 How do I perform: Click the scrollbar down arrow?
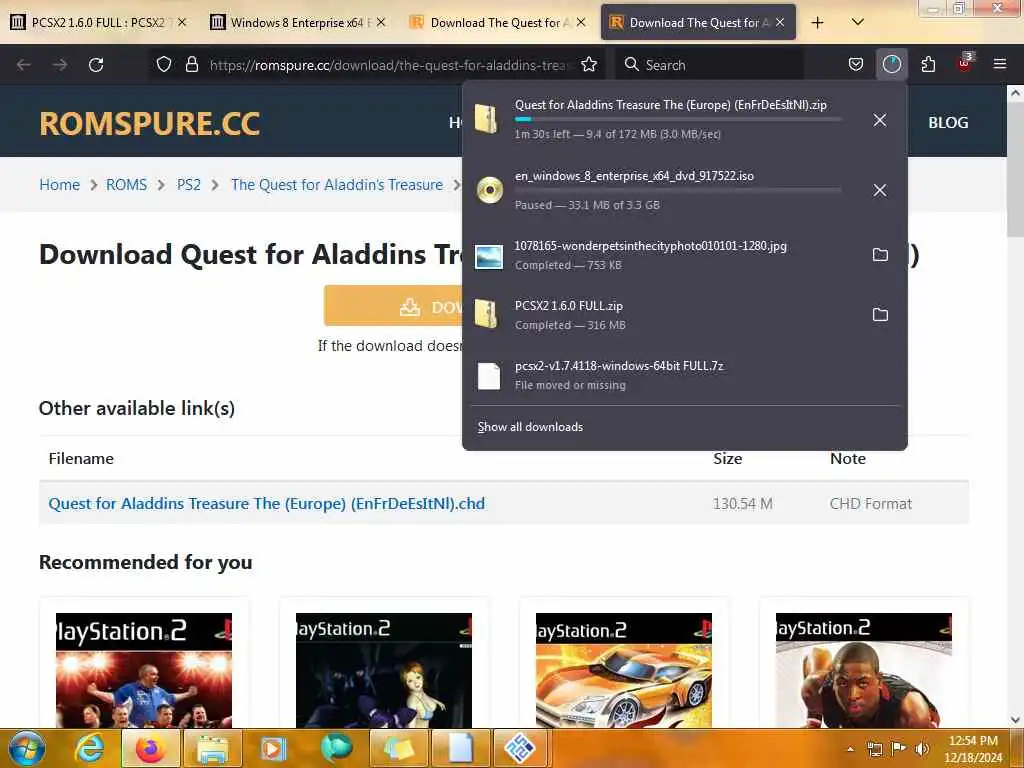pyautogui.click(x=1015, y=720)
